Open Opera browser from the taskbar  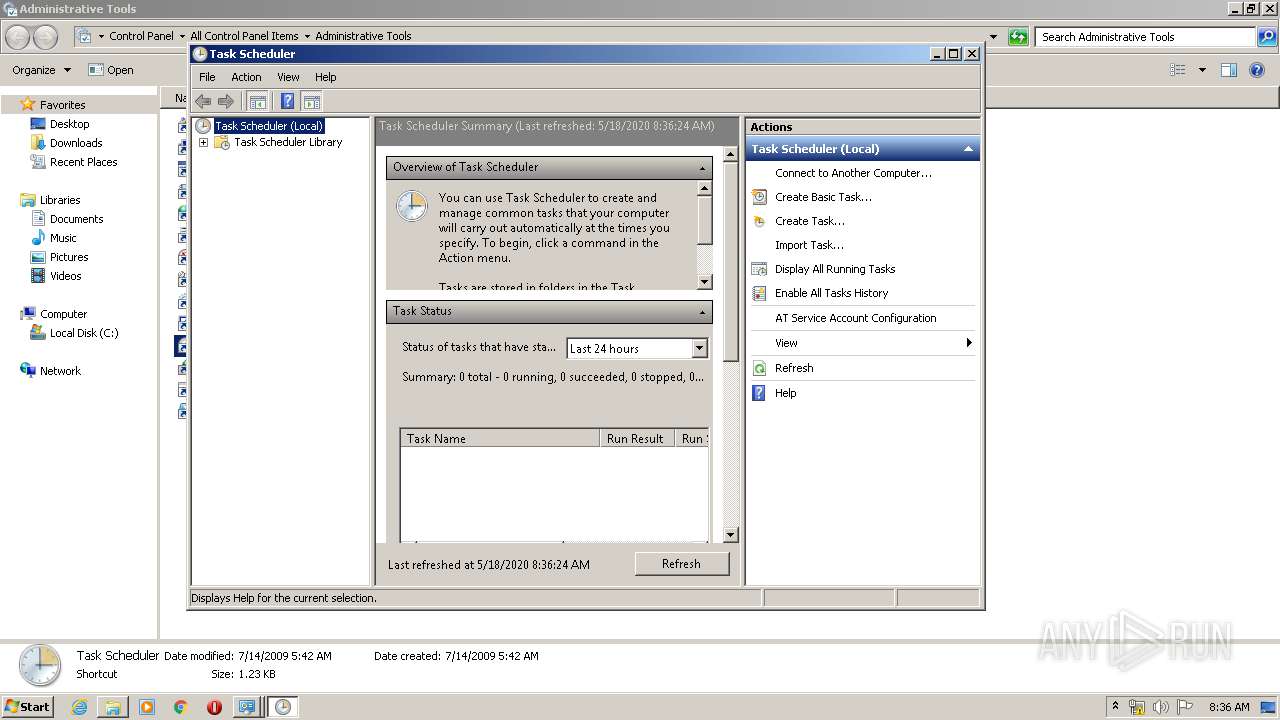(214, 707)
